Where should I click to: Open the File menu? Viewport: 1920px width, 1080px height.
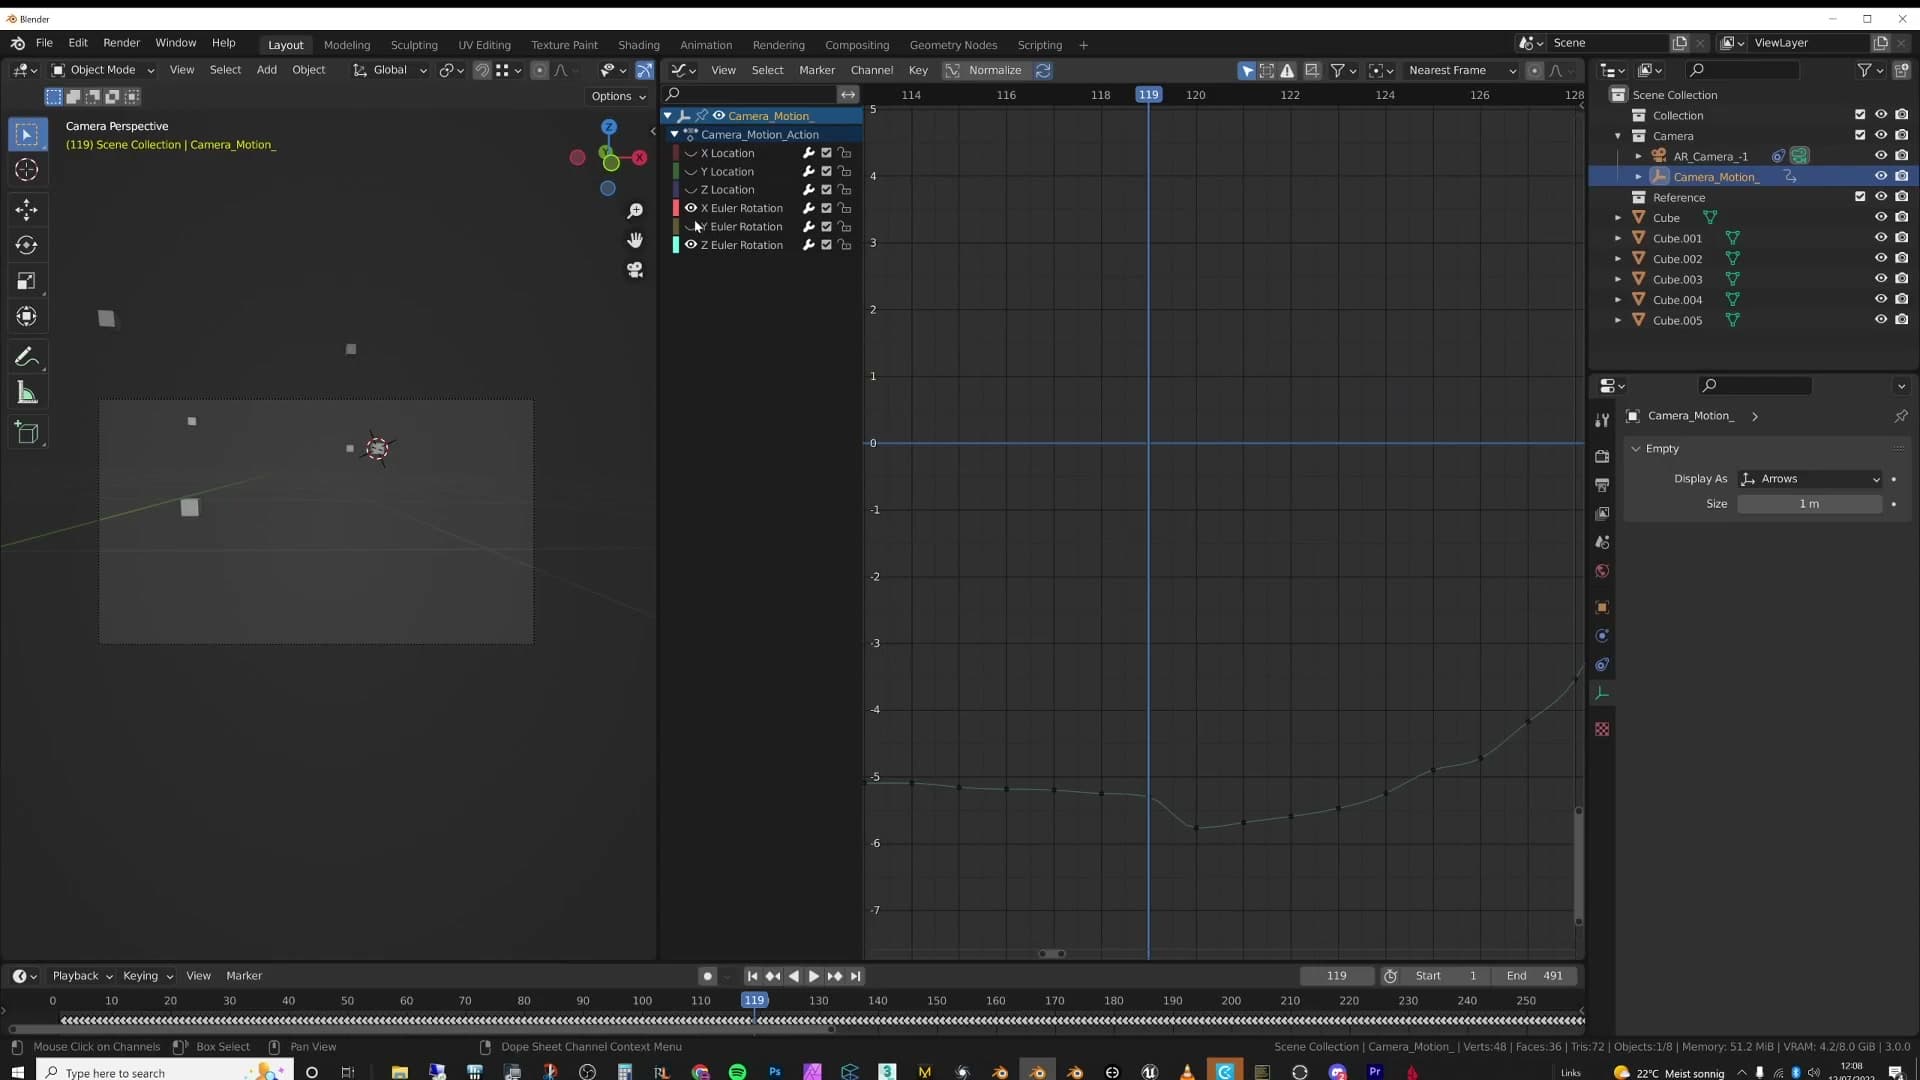44,43
